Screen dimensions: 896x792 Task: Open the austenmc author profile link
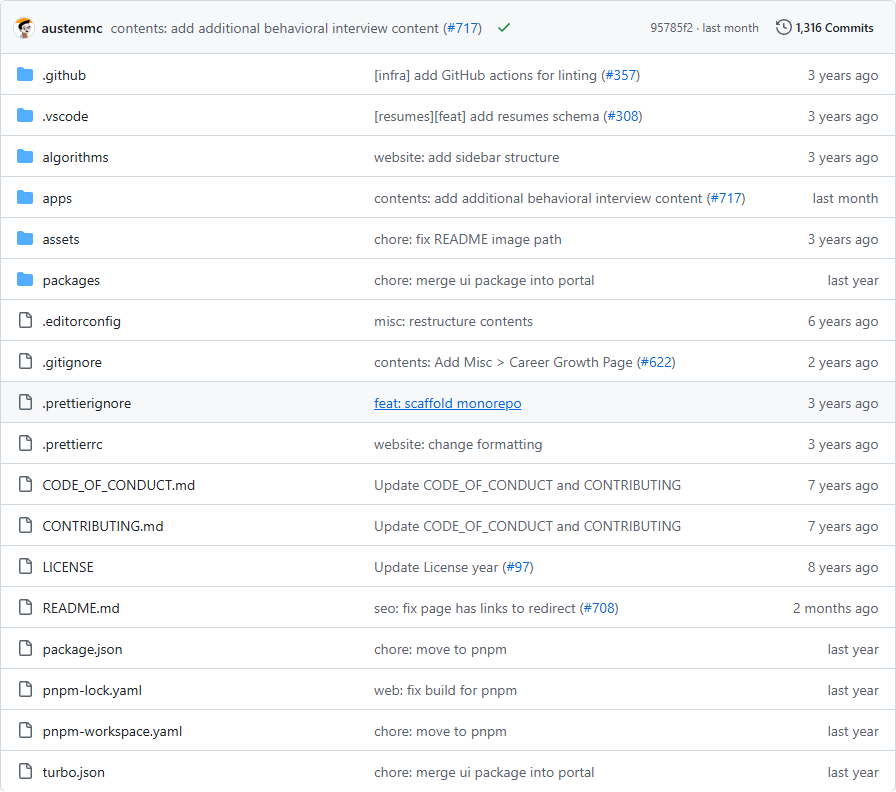click(72, 28)
